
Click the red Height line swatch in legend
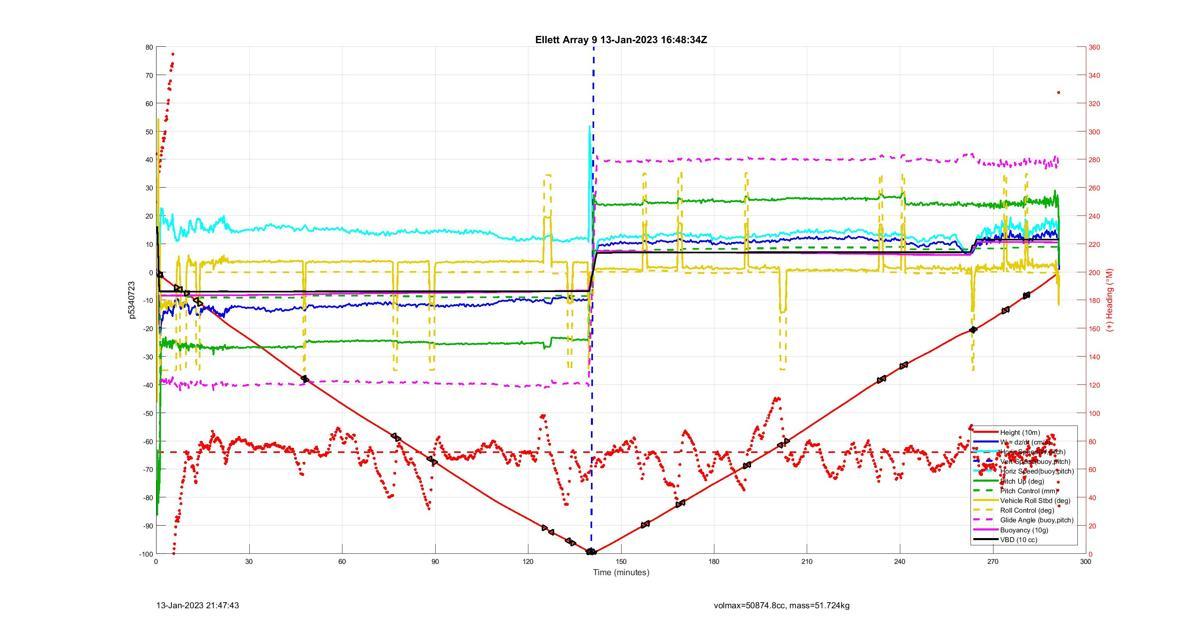pos(986,432)
